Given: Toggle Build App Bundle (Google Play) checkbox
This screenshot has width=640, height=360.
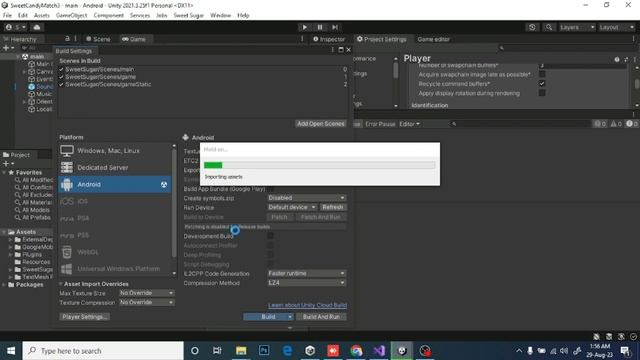Looking at the screenshot, I should 270,189.
